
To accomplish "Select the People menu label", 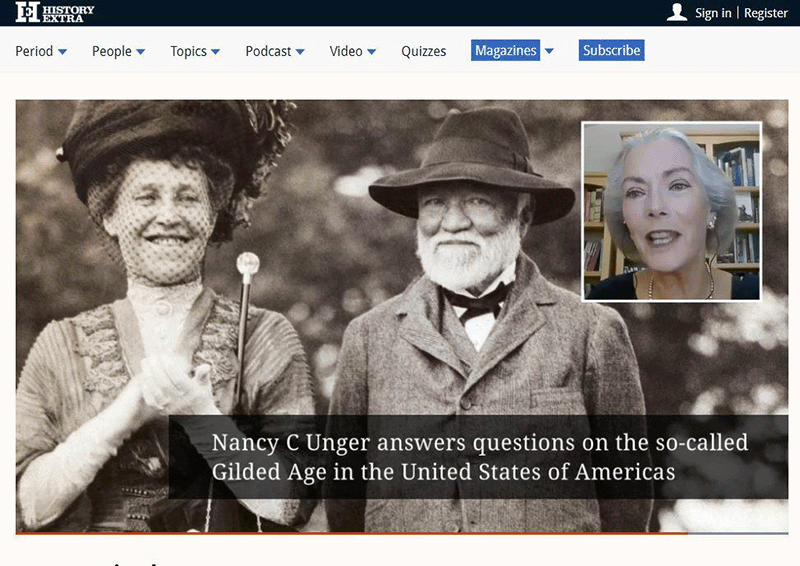I will pos(112,51).
